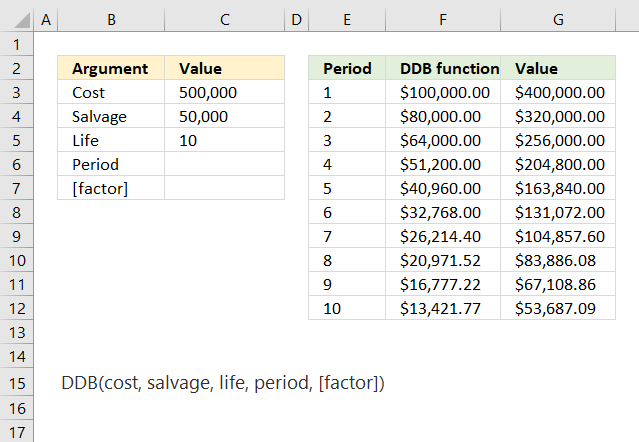Select row 15 header

16,383
